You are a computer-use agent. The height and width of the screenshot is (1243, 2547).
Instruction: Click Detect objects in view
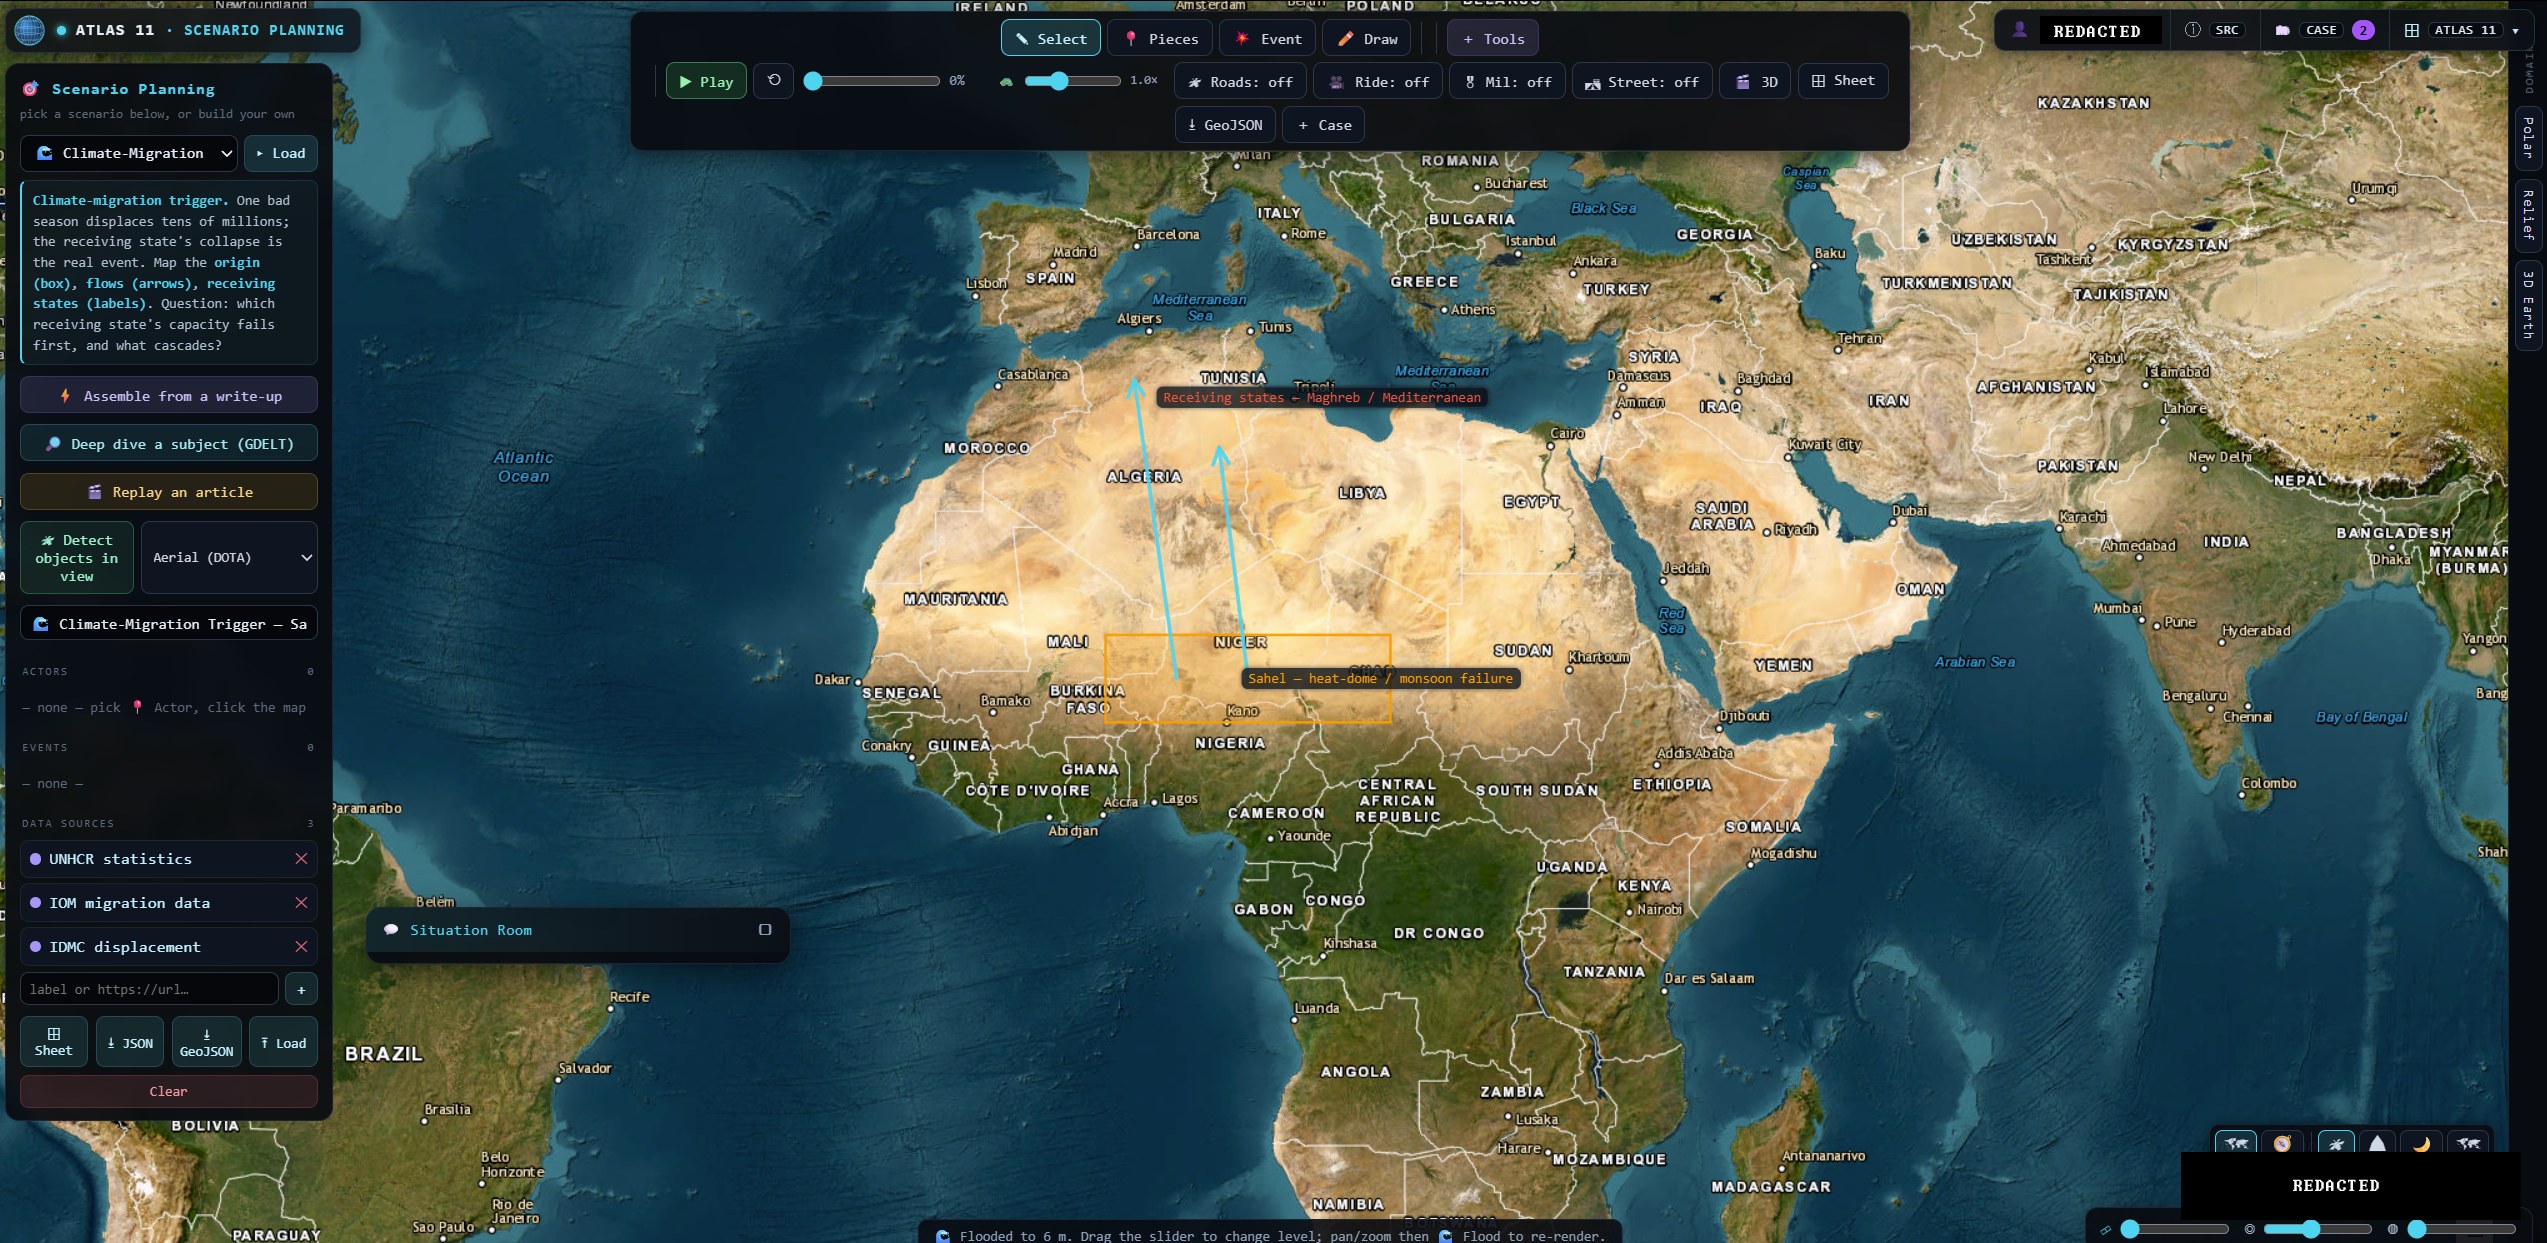click(x=77, y=557)
